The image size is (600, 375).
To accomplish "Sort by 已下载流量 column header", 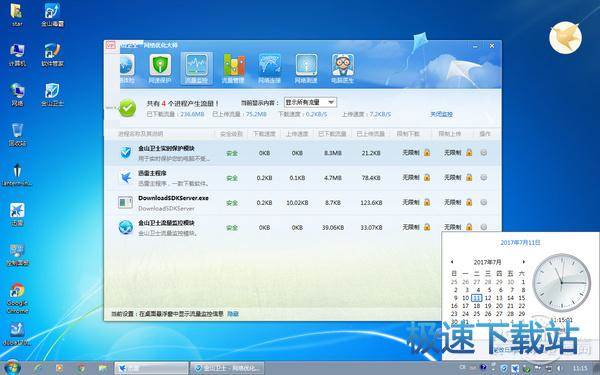I will 332,134.
